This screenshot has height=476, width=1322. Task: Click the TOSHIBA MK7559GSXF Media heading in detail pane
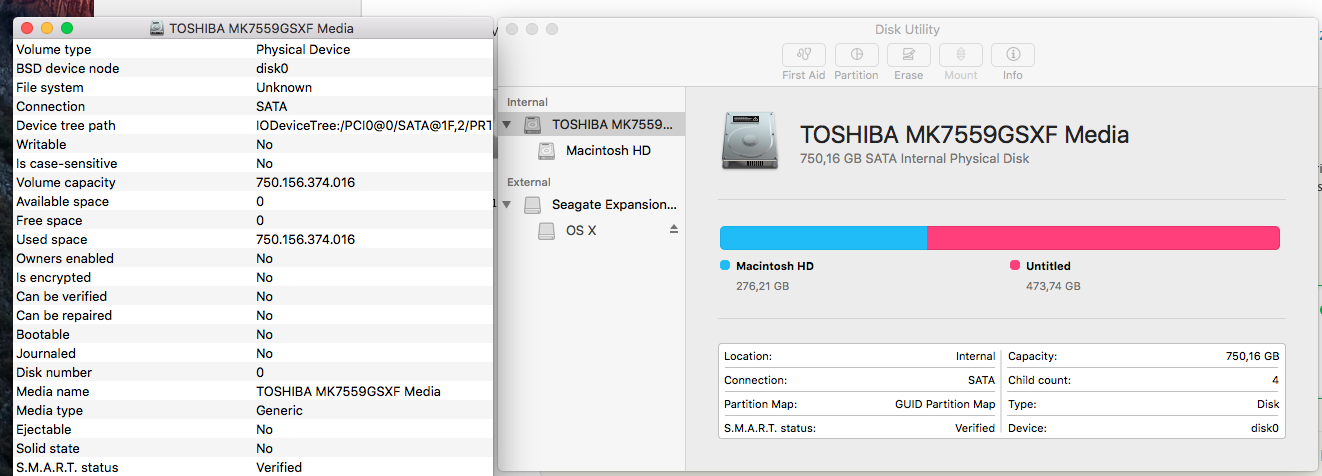[965, 134]
